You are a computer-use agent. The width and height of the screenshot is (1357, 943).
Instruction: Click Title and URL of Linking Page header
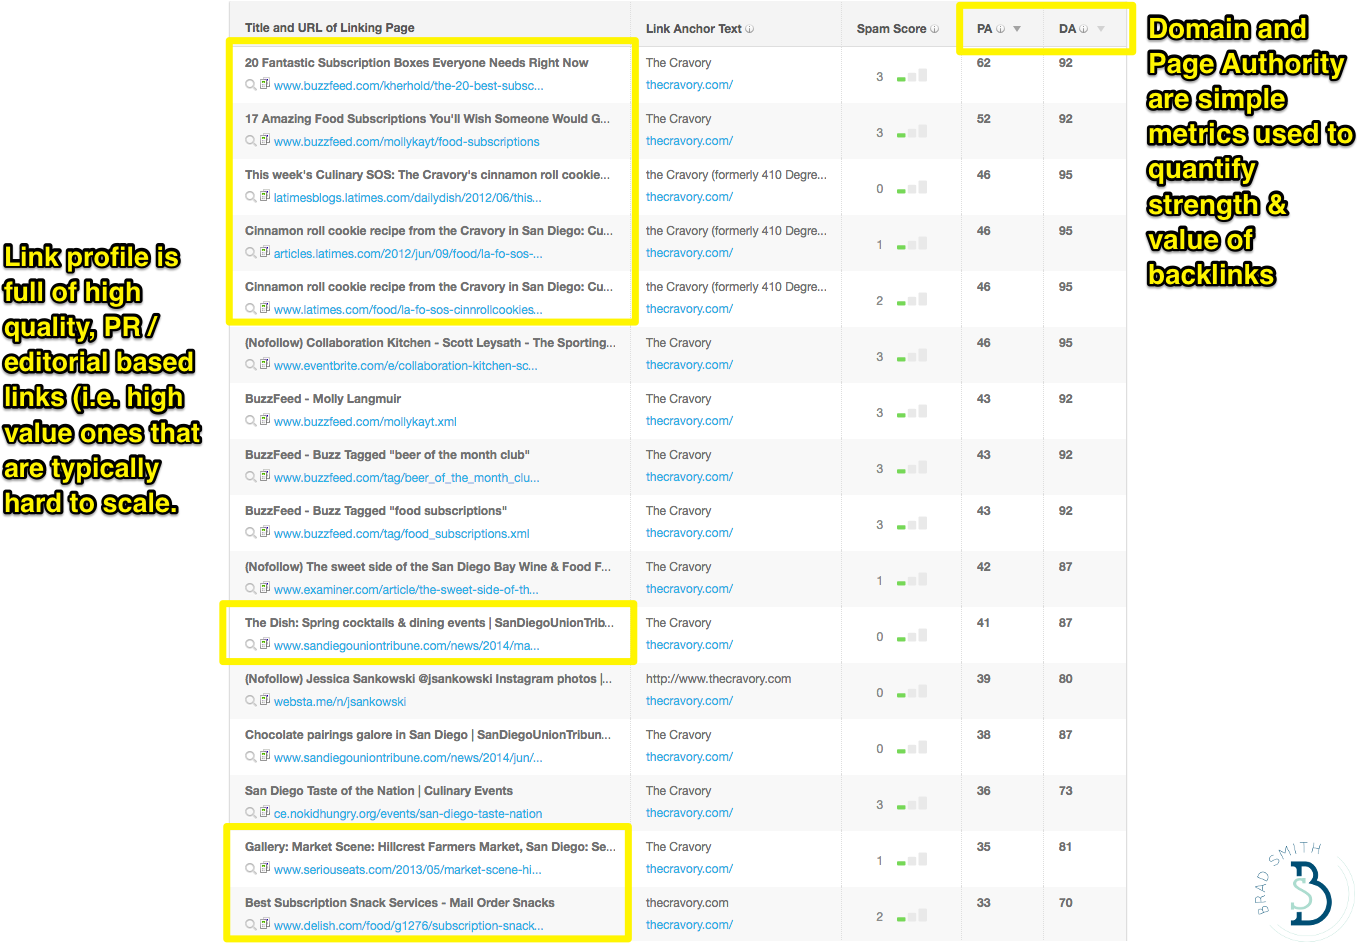click(330, 28)
